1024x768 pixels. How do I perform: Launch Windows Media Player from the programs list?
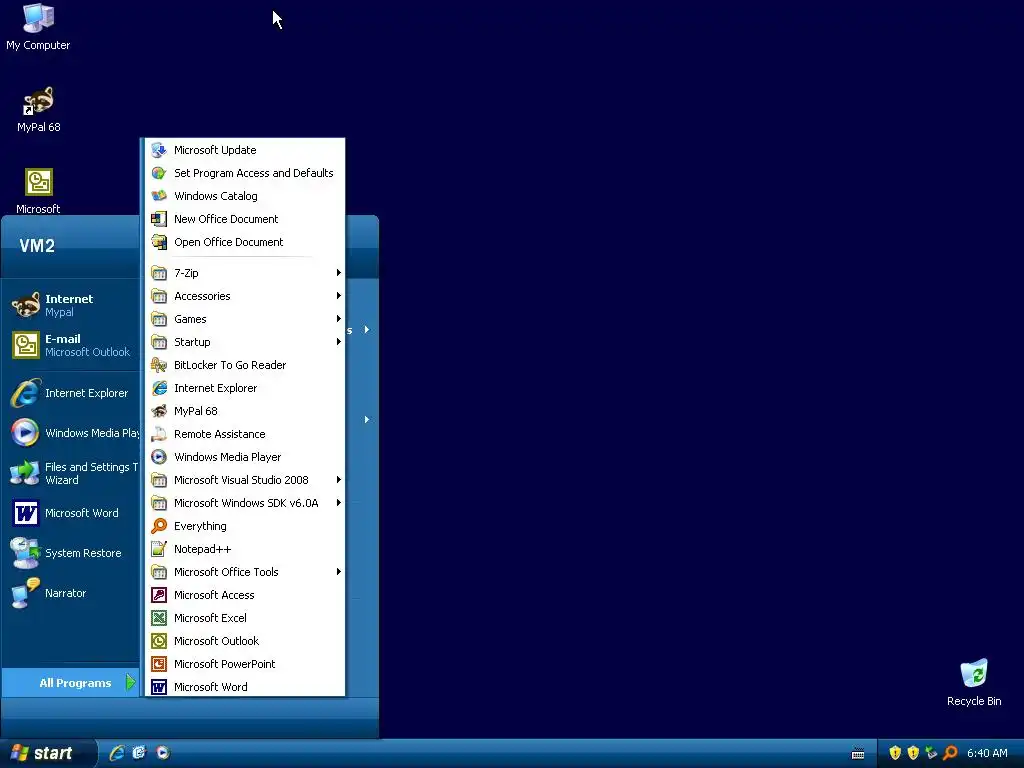point(244,457)
